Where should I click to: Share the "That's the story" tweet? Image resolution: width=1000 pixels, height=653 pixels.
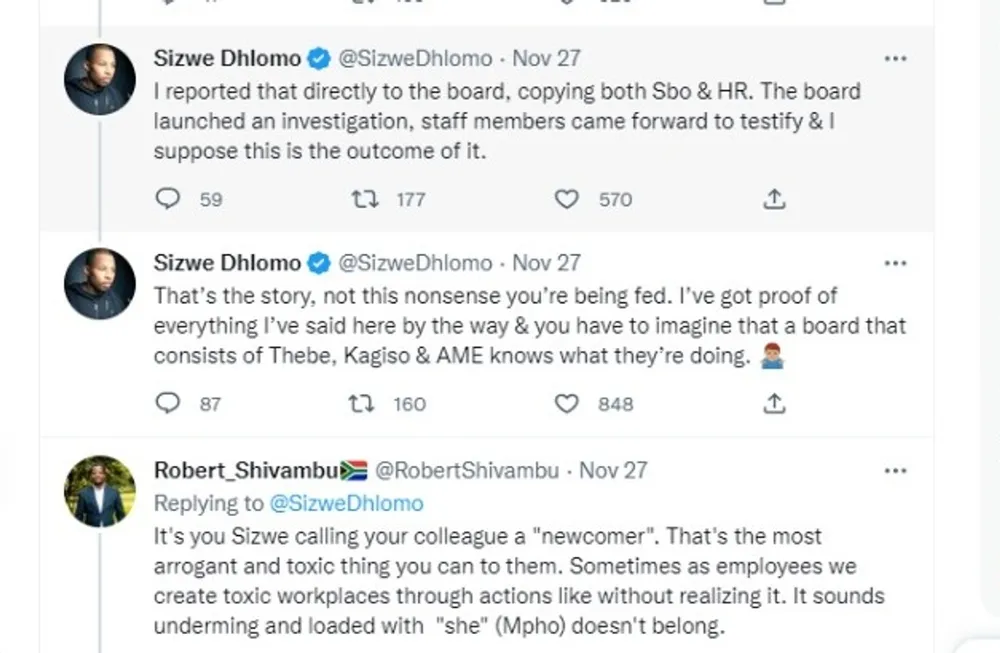(773, 403)
